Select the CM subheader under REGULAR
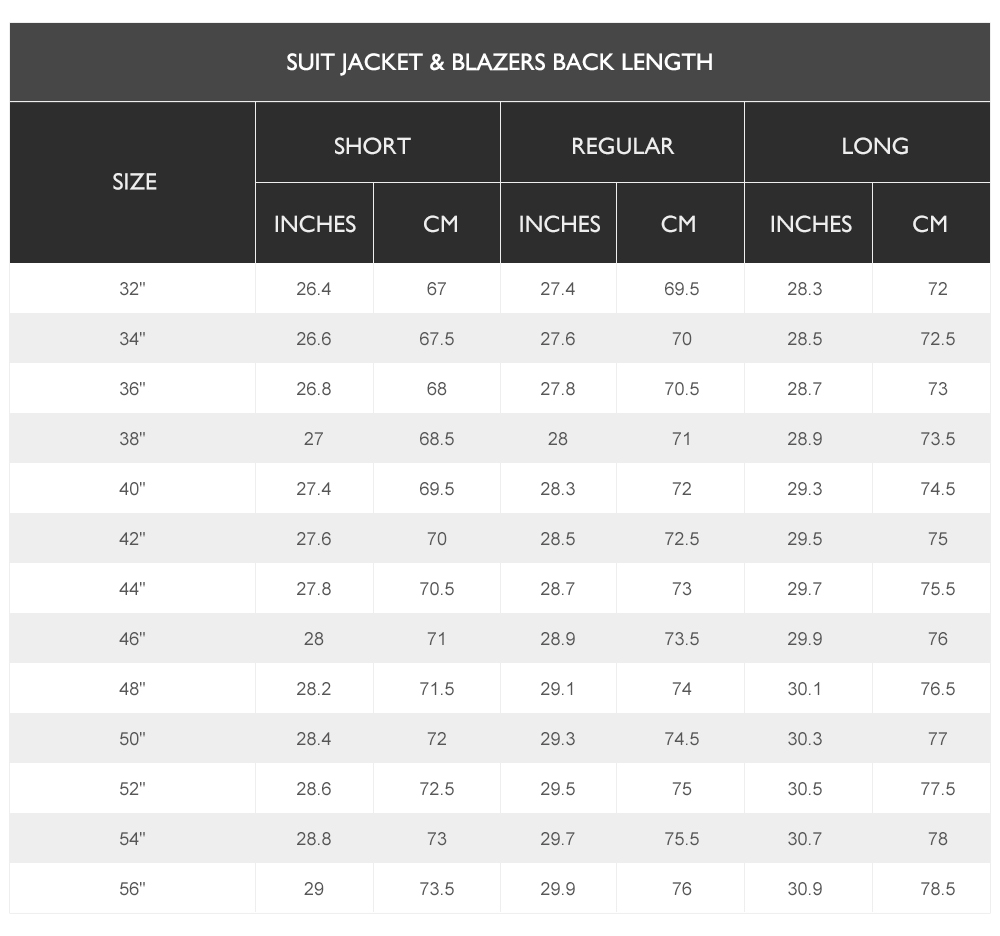 [x=678, y=224]
